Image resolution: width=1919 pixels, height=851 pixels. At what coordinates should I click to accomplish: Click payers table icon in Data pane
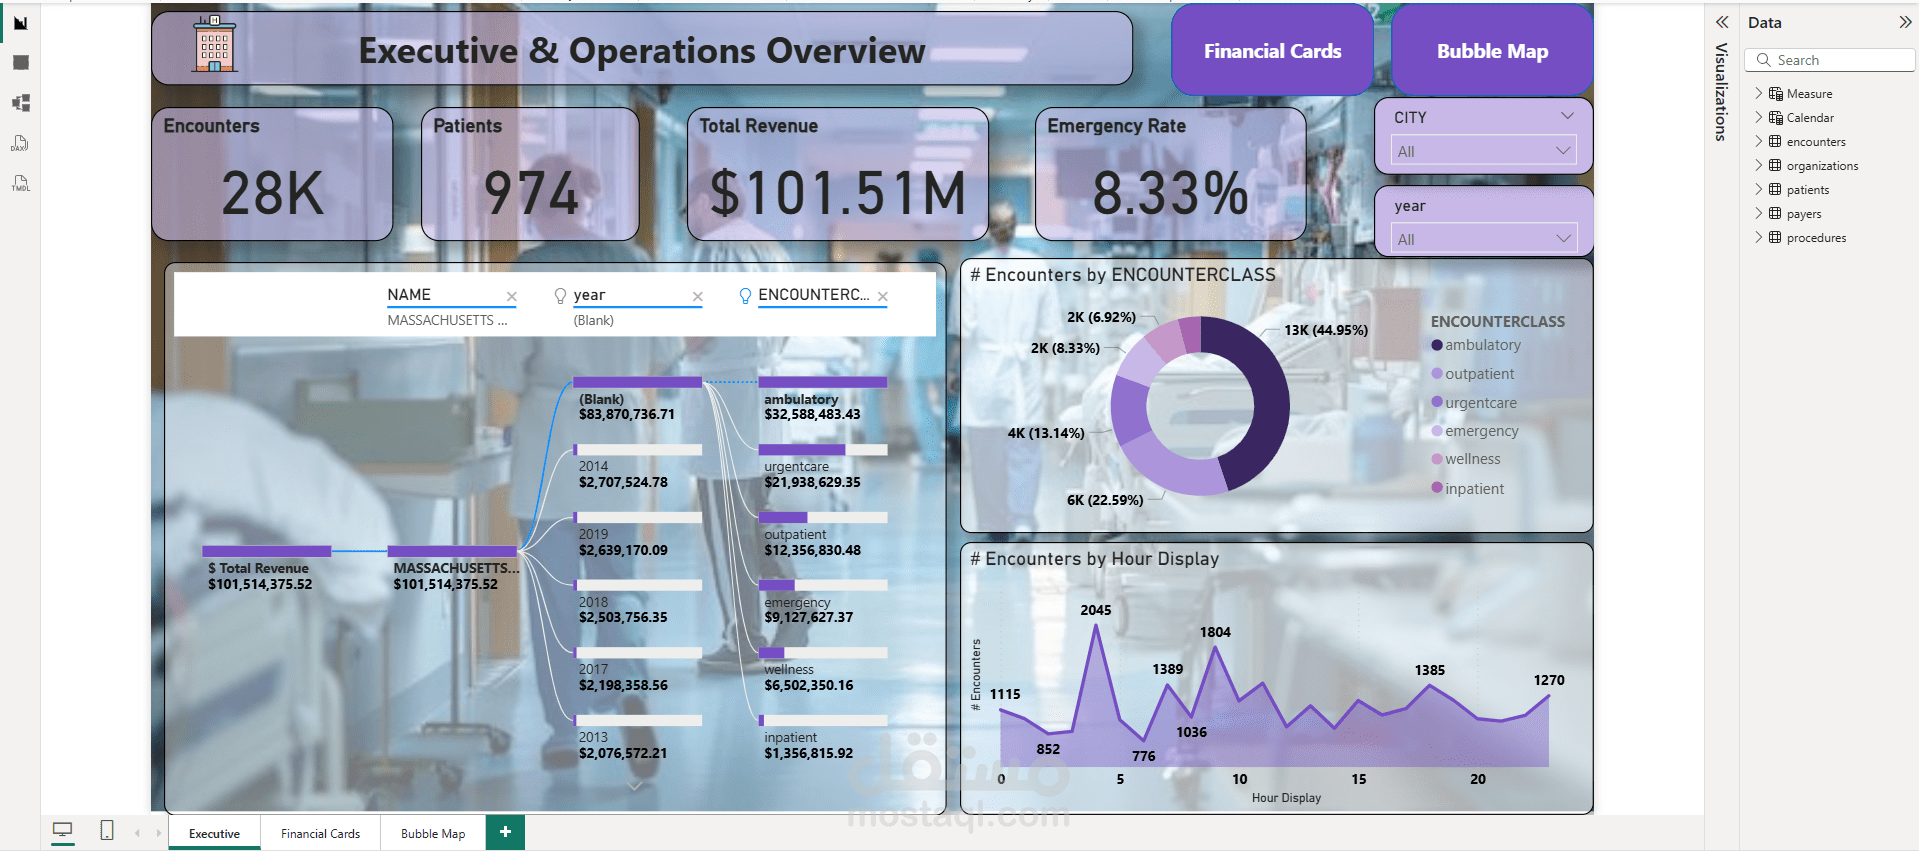click(1776, 214)
